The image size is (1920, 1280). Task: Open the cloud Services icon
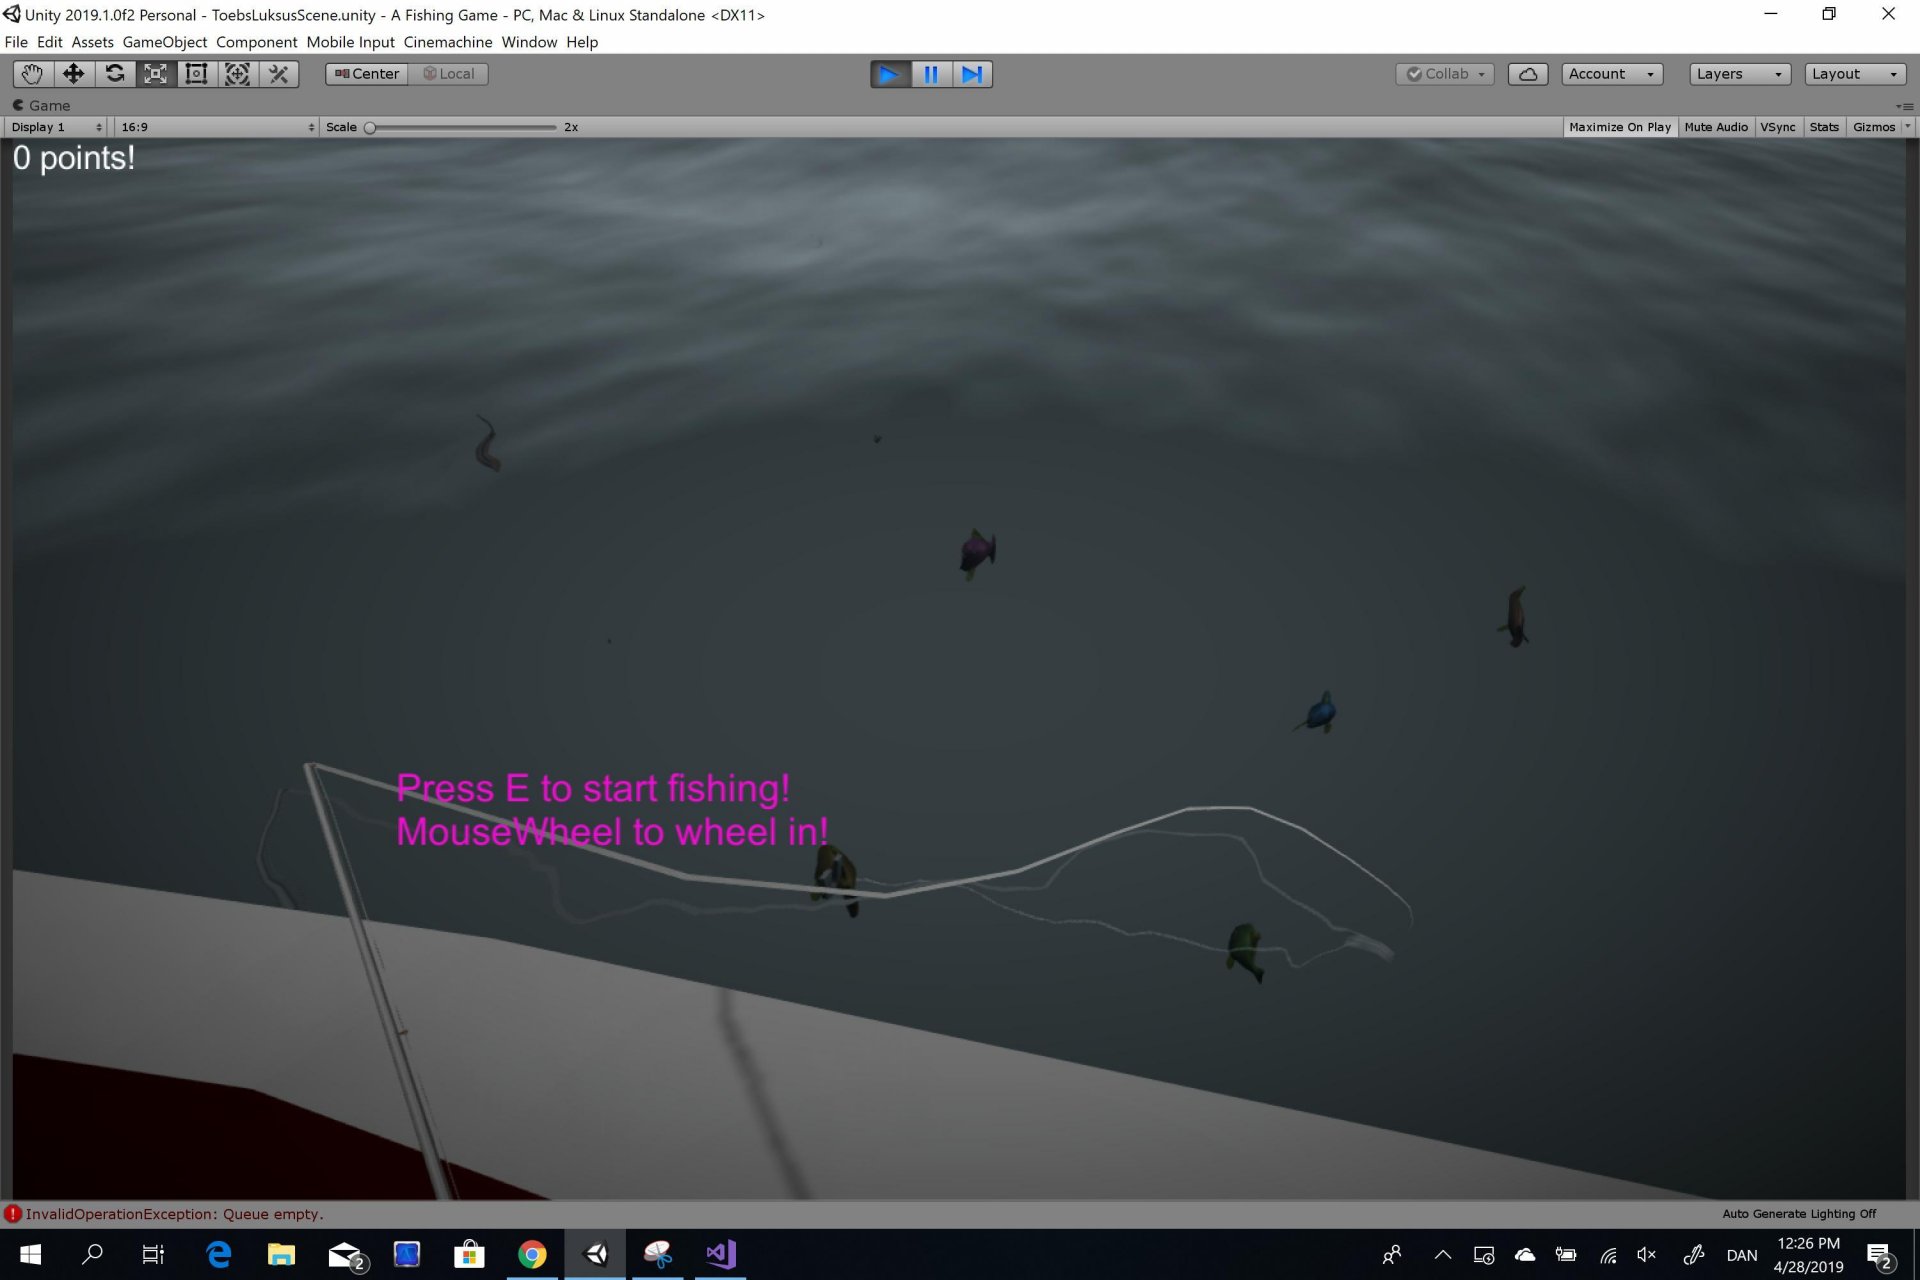click(1527, 74)
